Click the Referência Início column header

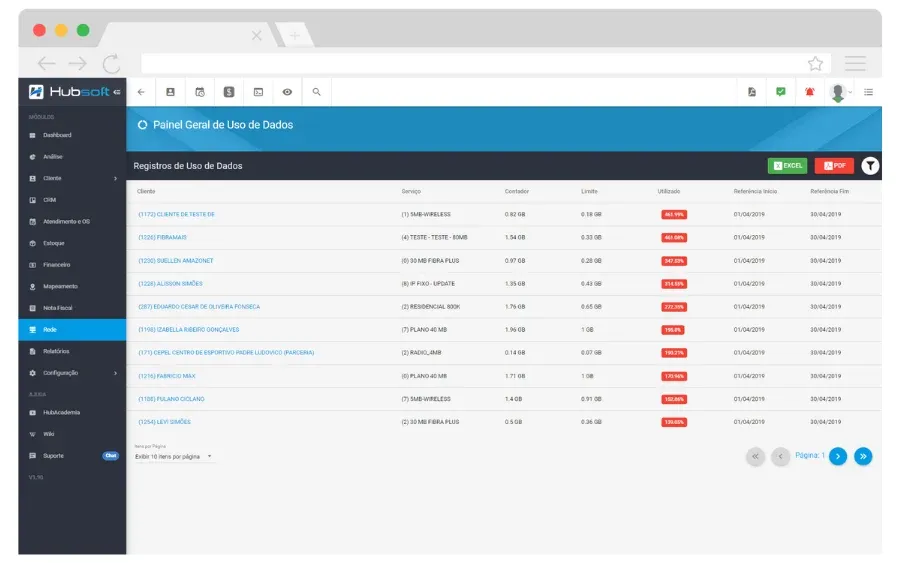(x=755, y=192)
